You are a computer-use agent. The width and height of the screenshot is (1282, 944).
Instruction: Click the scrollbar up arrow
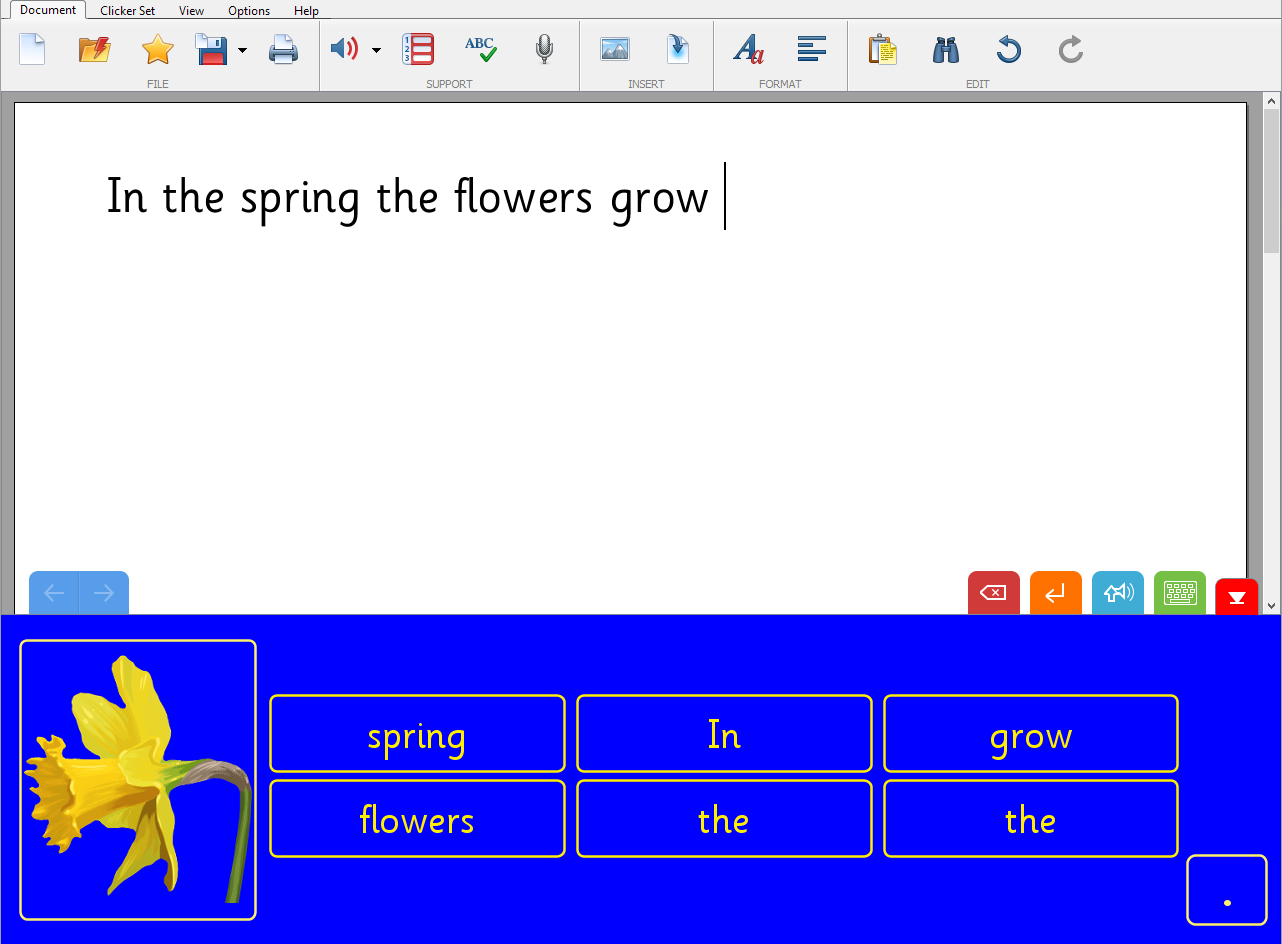click(1272, 101)
